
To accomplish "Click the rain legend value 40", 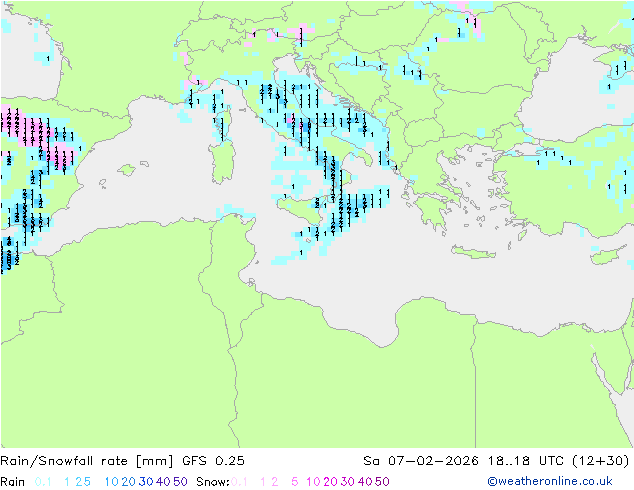I will [163, 482].
